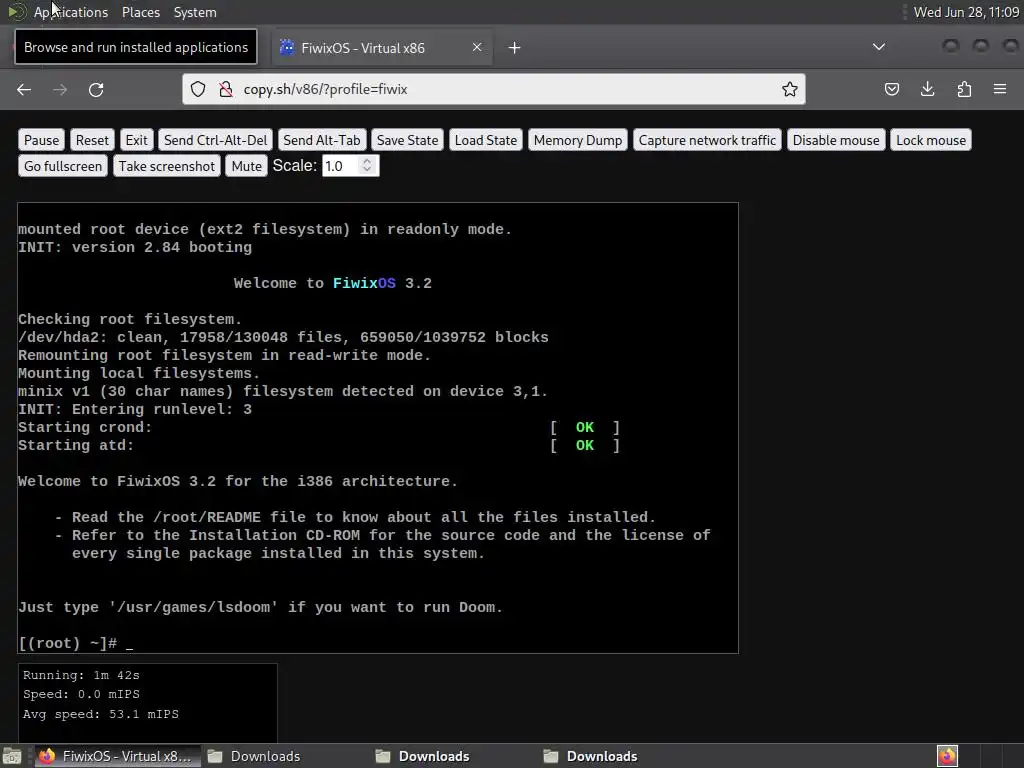Click Take screenshot

click(167, 166)
